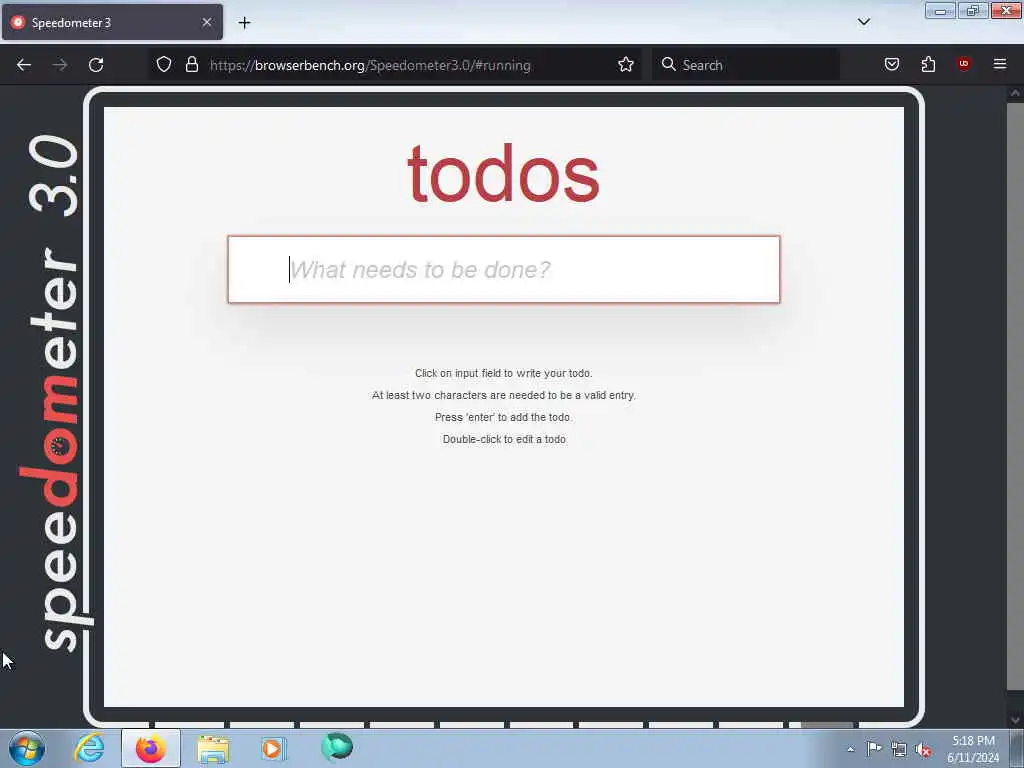
Task: Select the Firefox taskbar button
Action: [151, 748]
